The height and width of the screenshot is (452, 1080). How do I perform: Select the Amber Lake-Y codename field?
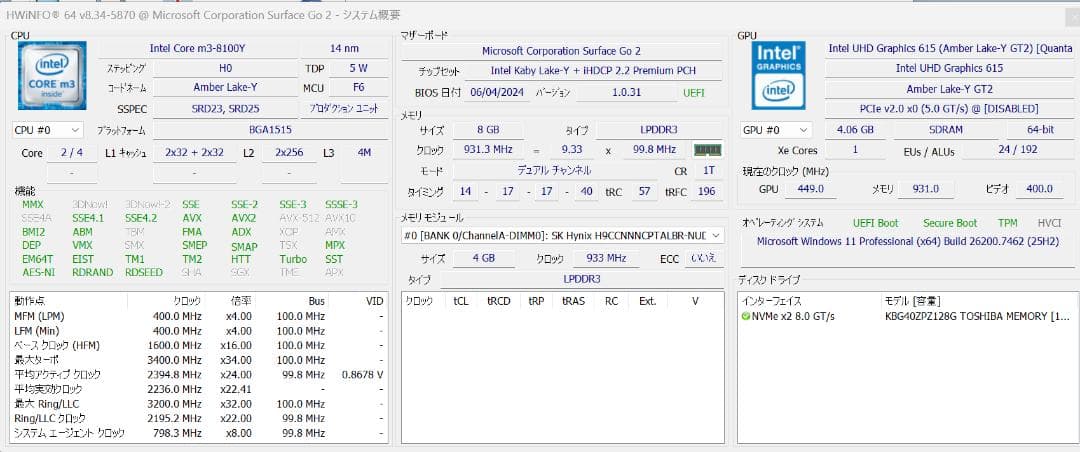click(x=225, y=88)
